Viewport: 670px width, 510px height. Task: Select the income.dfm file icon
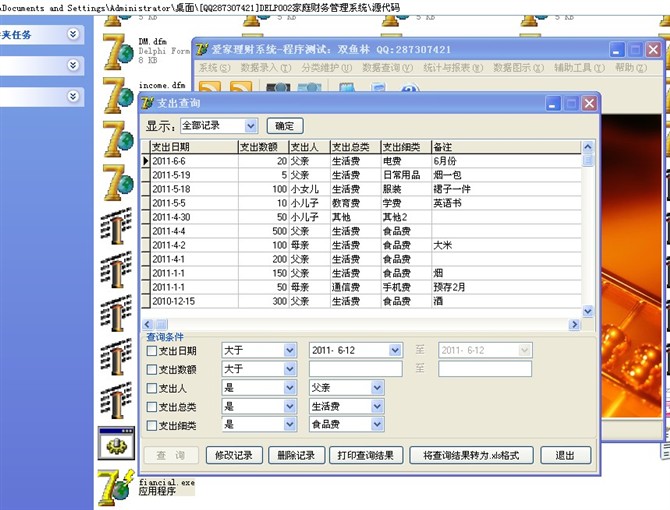(x=118, y=96)
